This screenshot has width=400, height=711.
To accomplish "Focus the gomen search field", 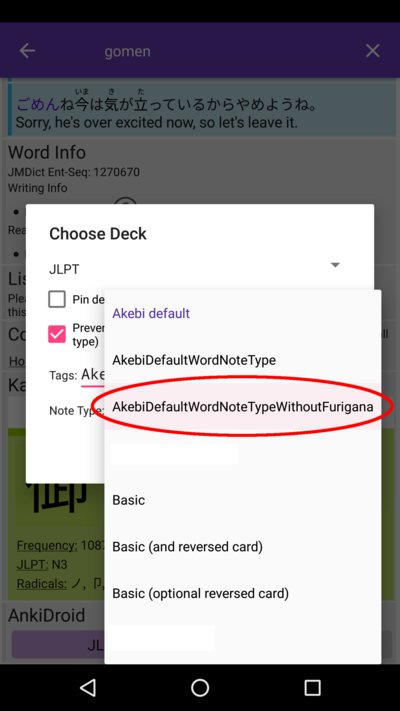I will coord(127,51).
